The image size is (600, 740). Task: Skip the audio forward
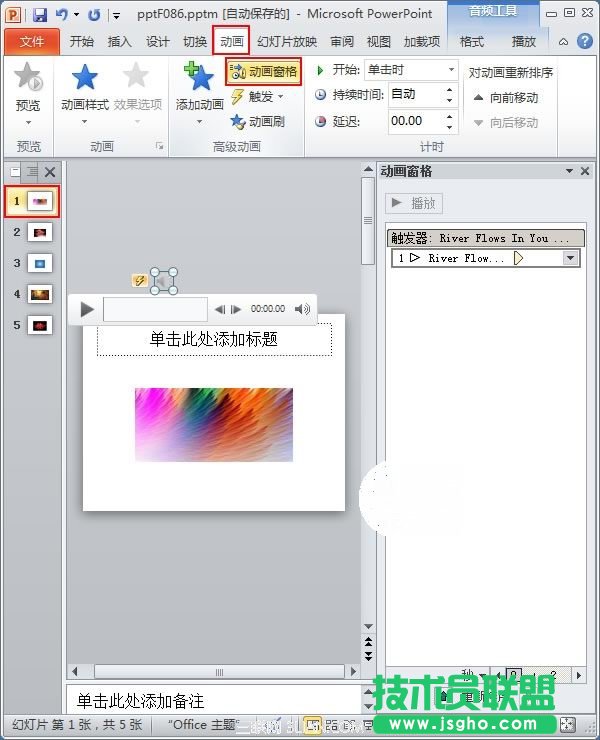click(236, 310)
